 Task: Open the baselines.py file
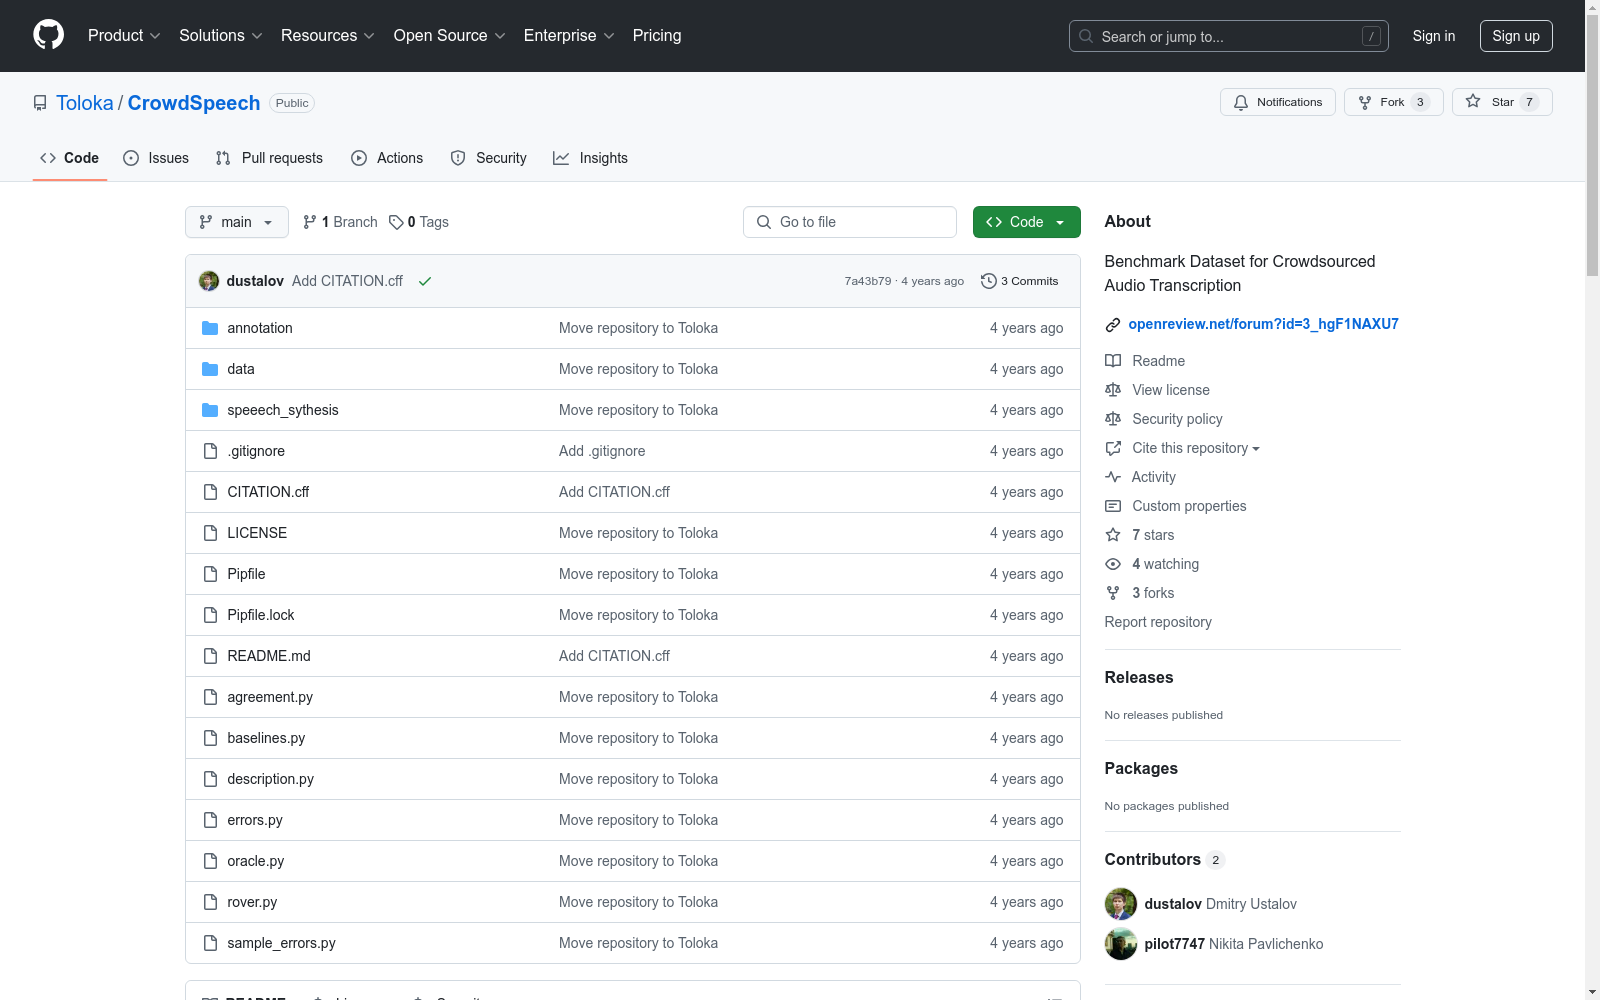coord(266,738)
